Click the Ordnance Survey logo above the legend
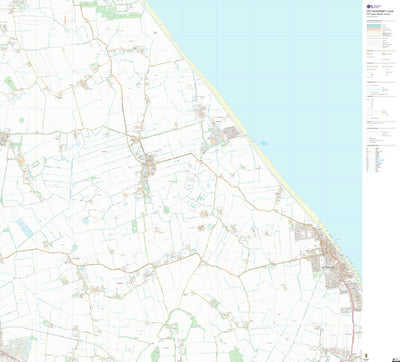 [374, 6]
